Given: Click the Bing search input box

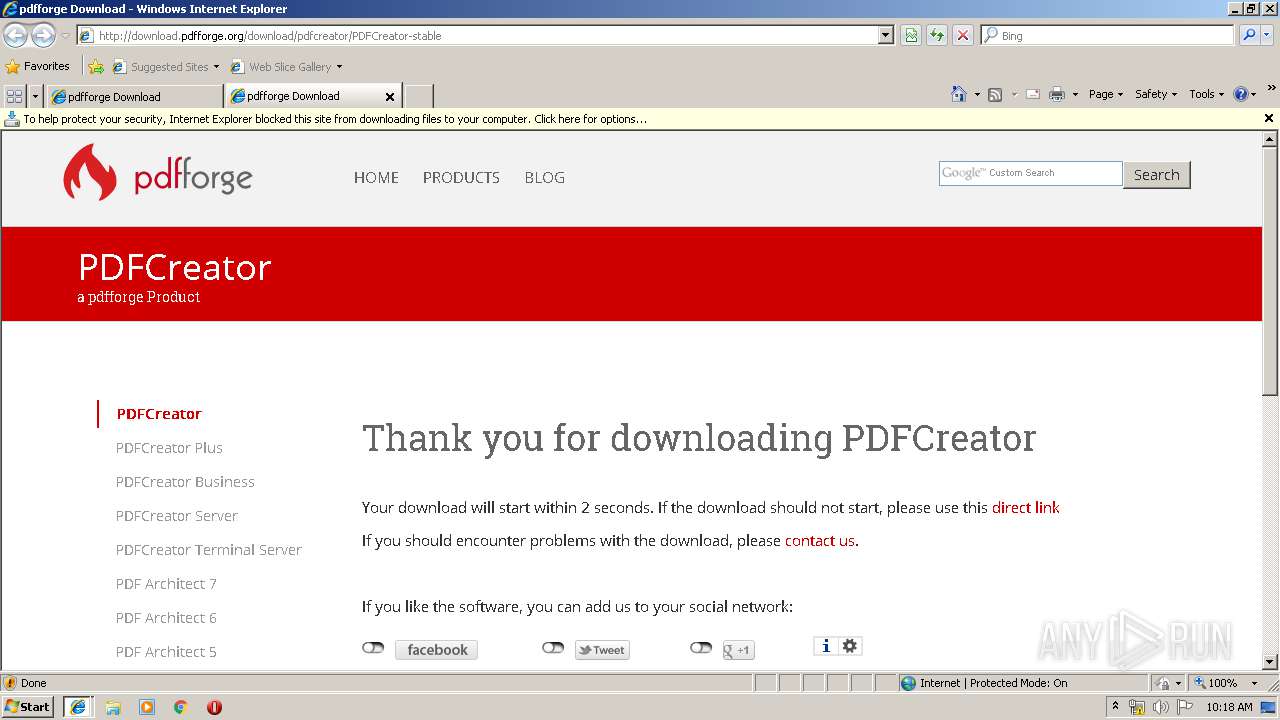Looking at the screenshot, I should tap(1108, 35).
